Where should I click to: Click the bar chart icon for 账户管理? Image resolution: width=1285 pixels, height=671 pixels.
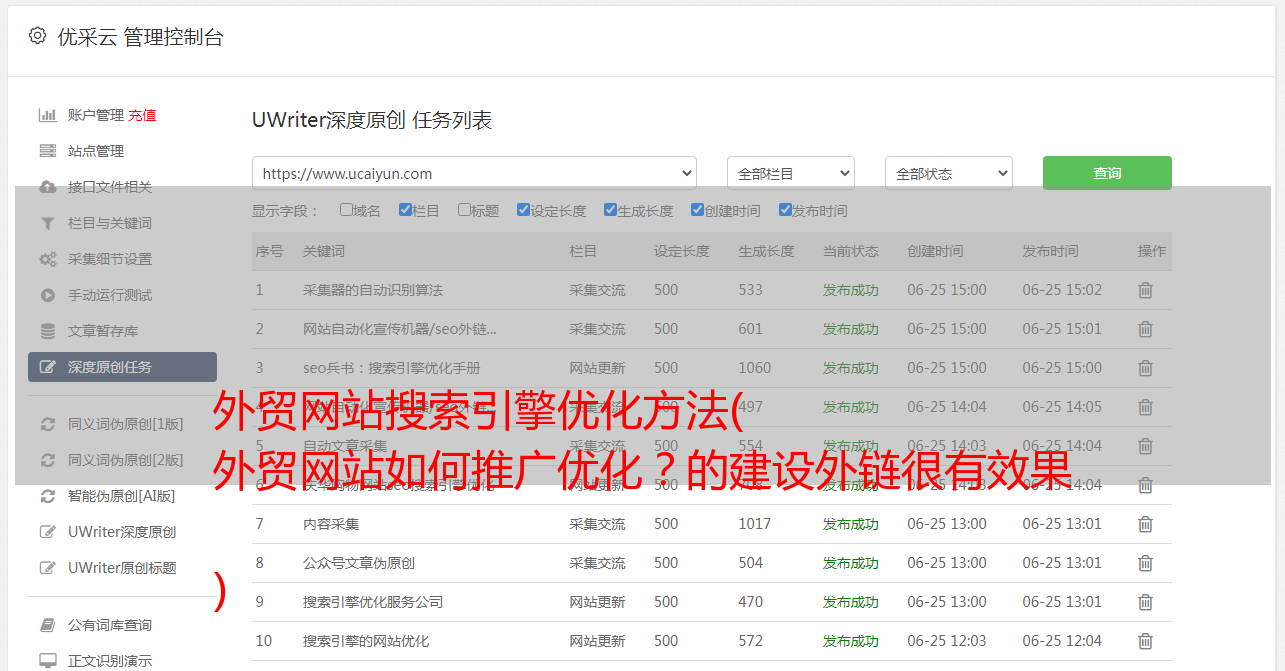click(x=47, y=115)
